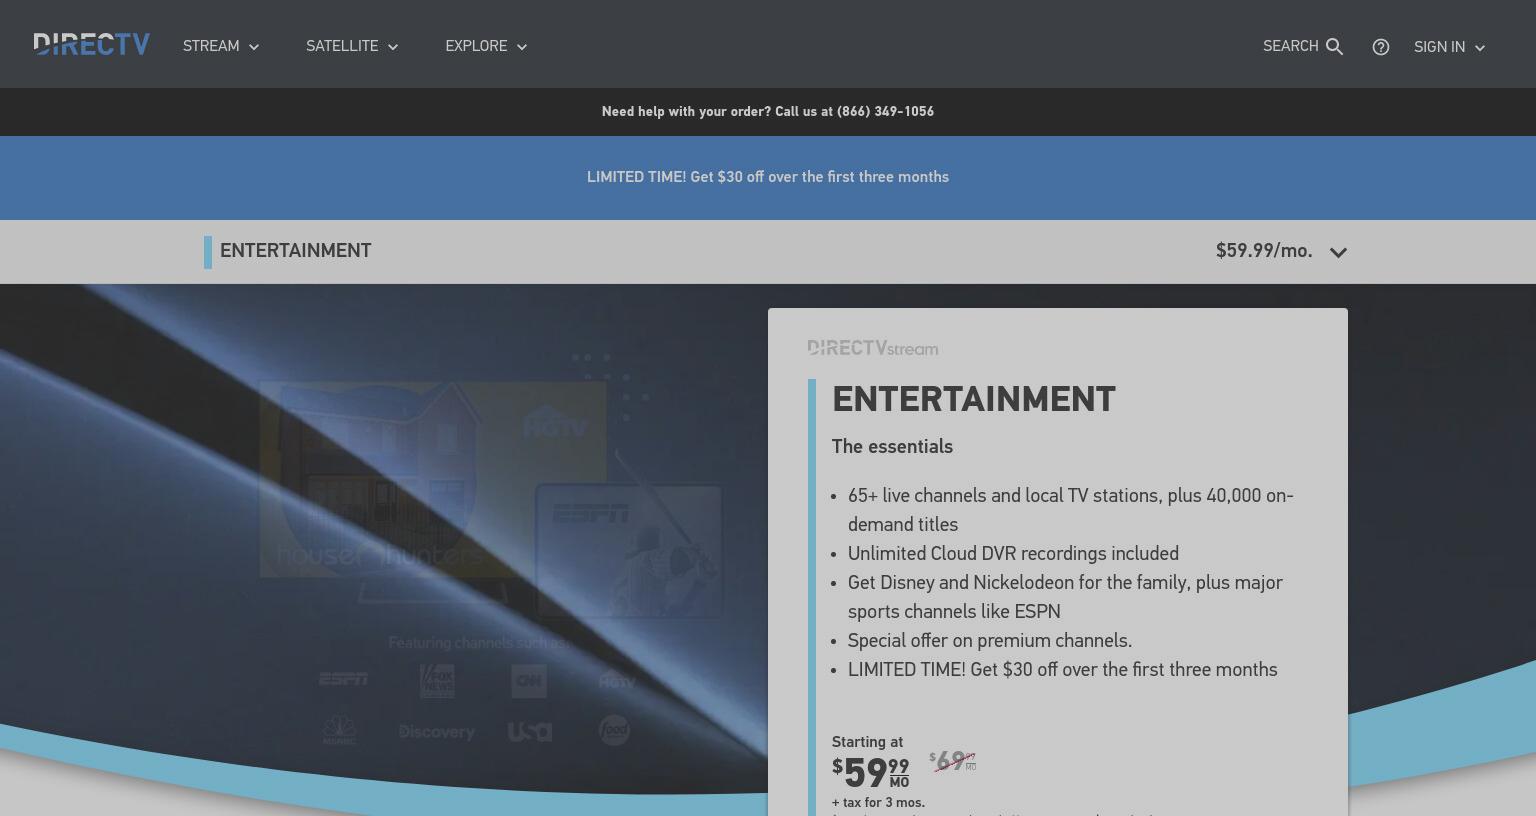
Task: Click the Fox News channel logo
Action: tap(437, 681)
